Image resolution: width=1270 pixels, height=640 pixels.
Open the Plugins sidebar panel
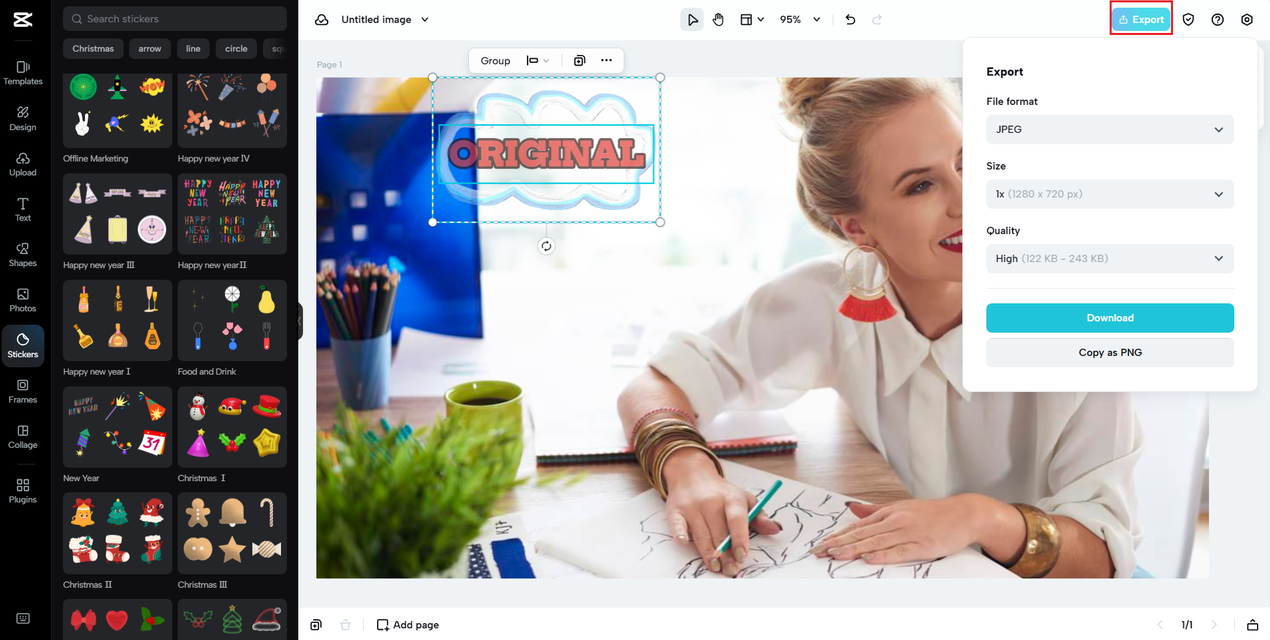23,491
